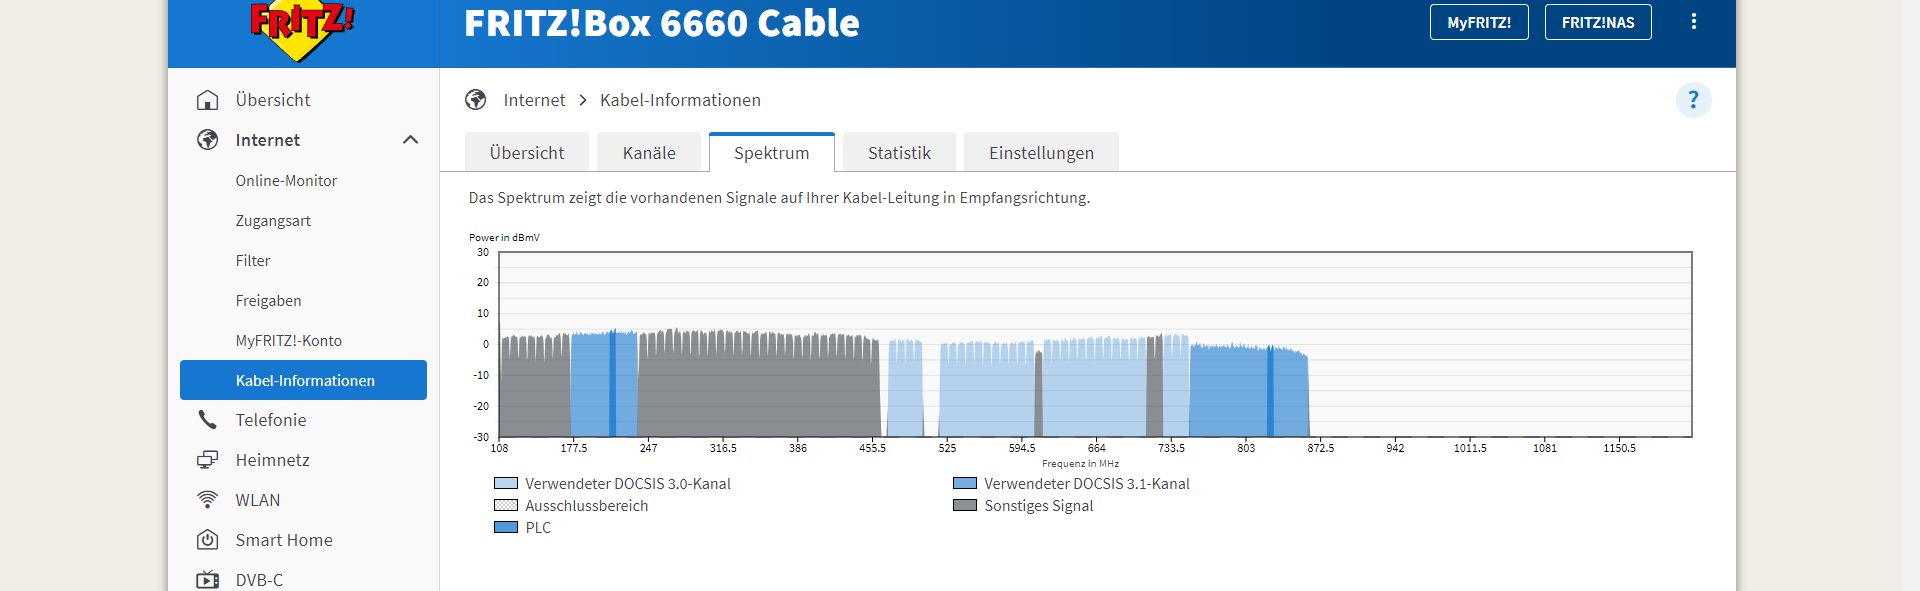Viewport: 1920px width, 591px height.
Task: Click the Internet link in the breadcrumb
Action: click(x=534, y=100)
